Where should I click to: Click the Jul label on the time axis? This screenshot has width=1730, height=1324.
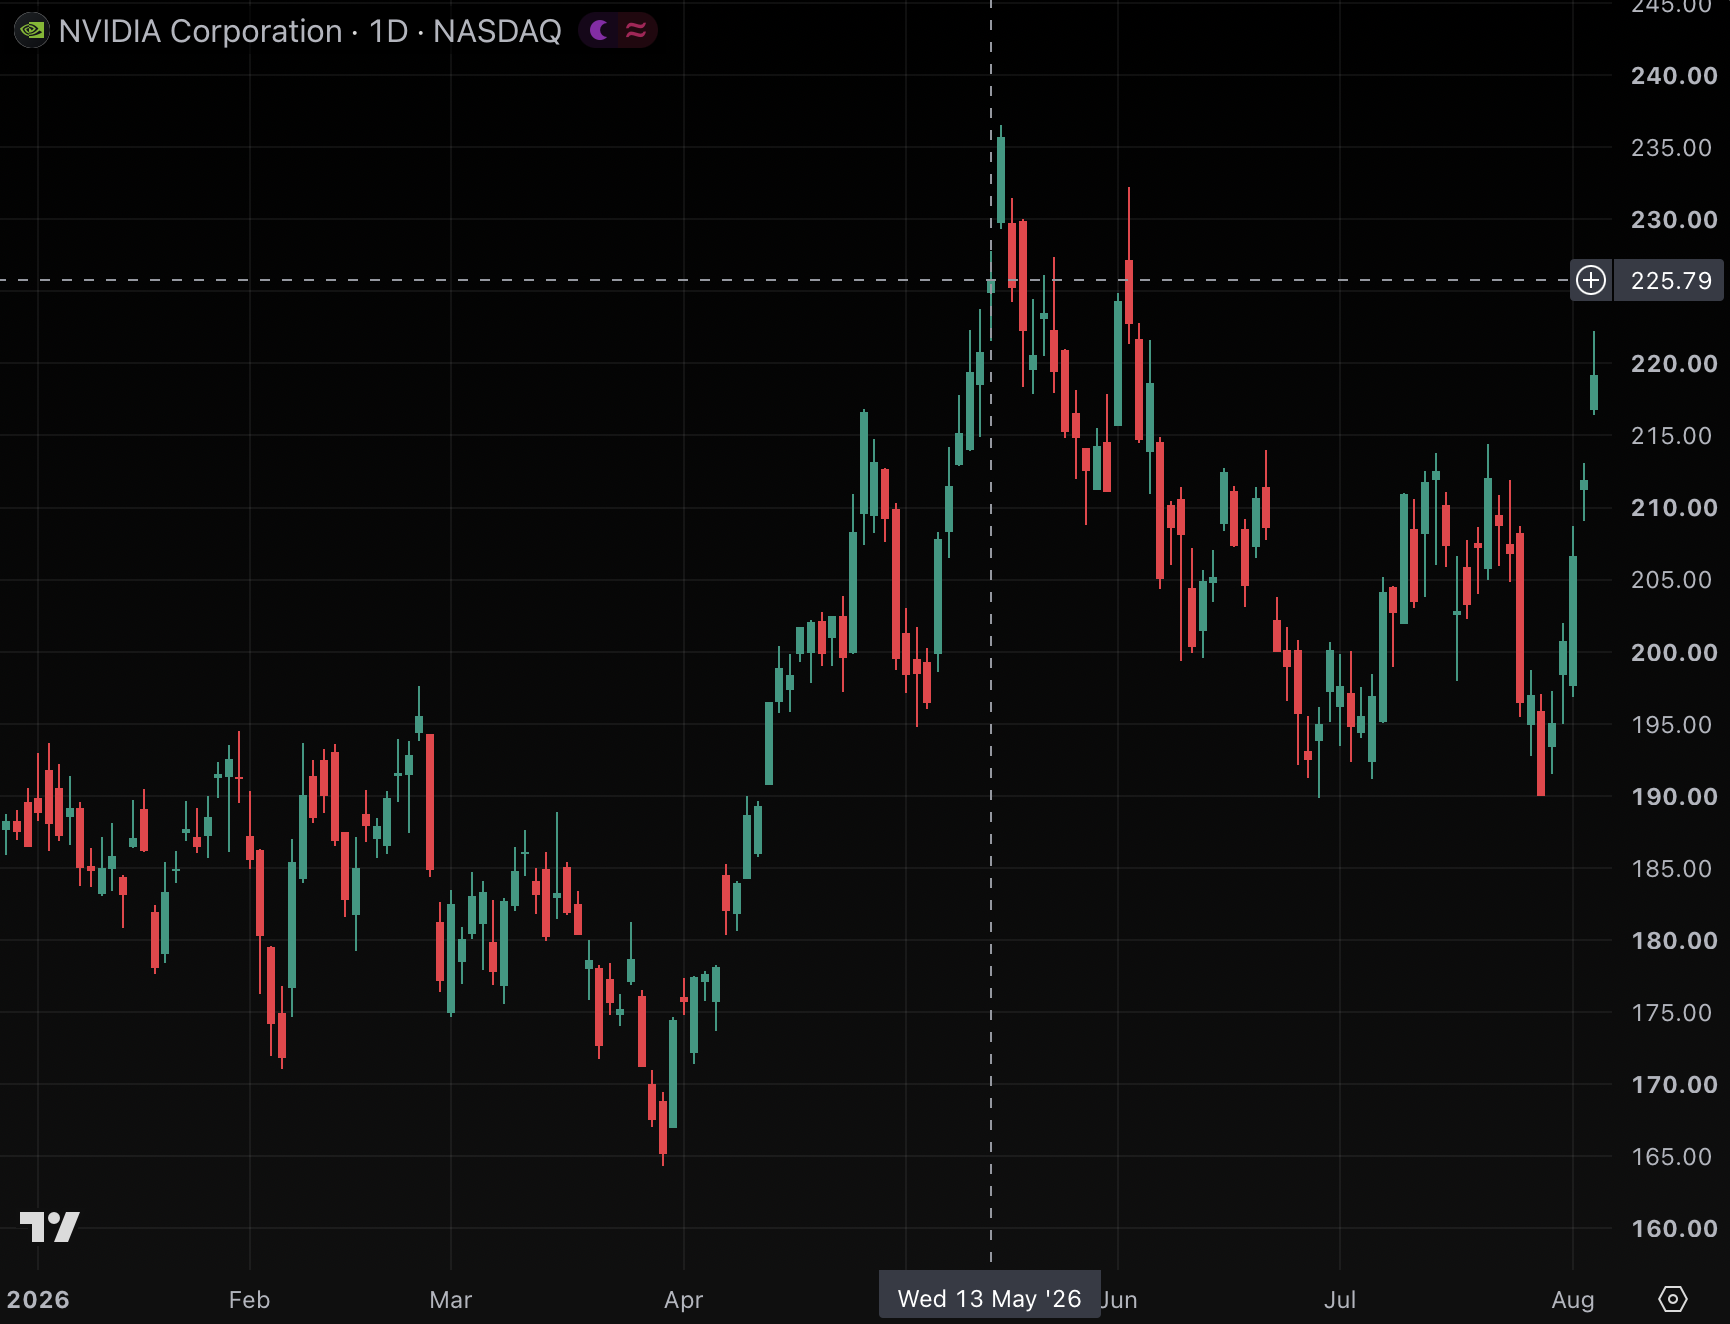[x=1340, y=1299]
